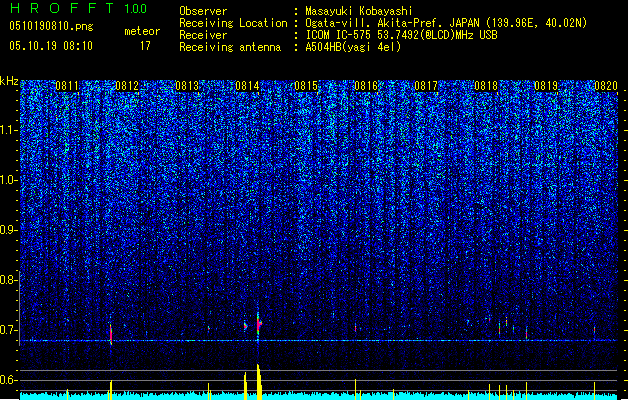Click the 0812 time marker
Viewport: 629px width, 400px height.
(x=127, y=86)
